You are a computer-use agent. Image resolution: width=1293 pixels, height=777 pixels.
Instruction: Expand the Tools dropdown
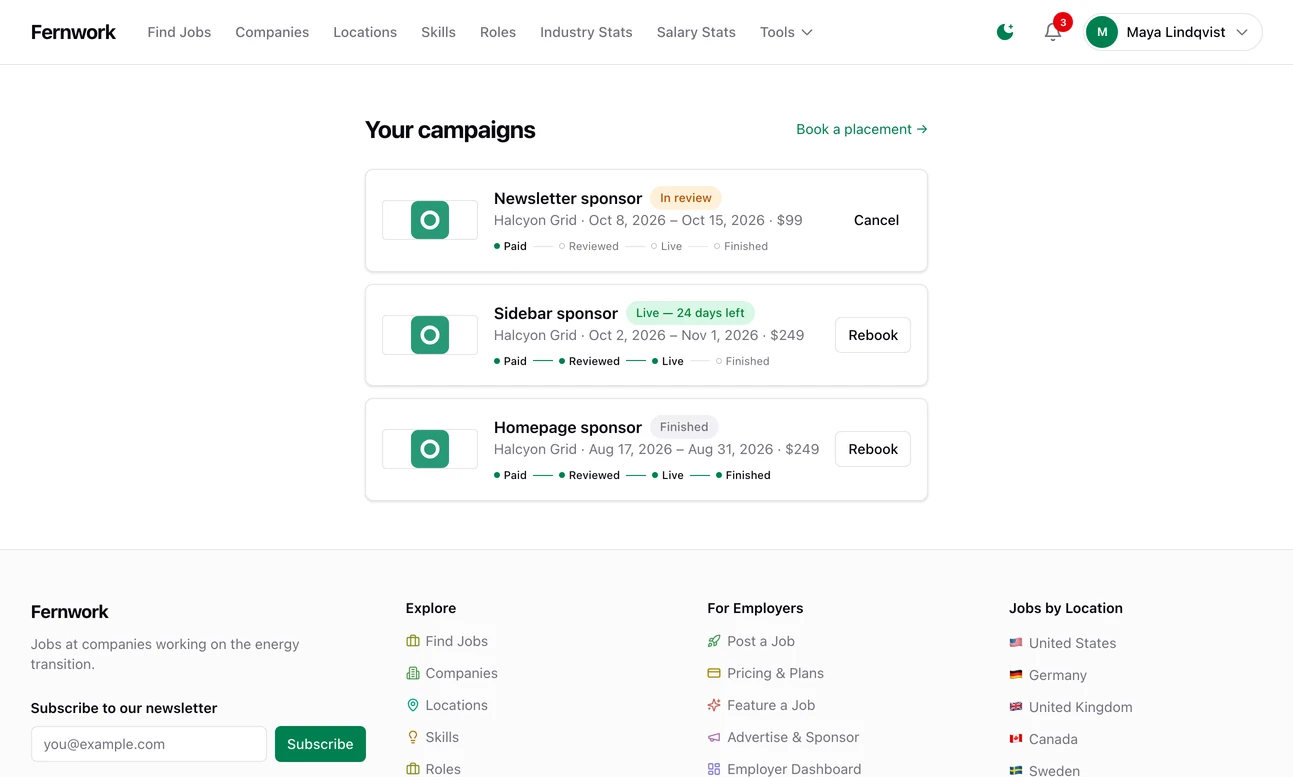pyautogui.click(x=786, y=32)
